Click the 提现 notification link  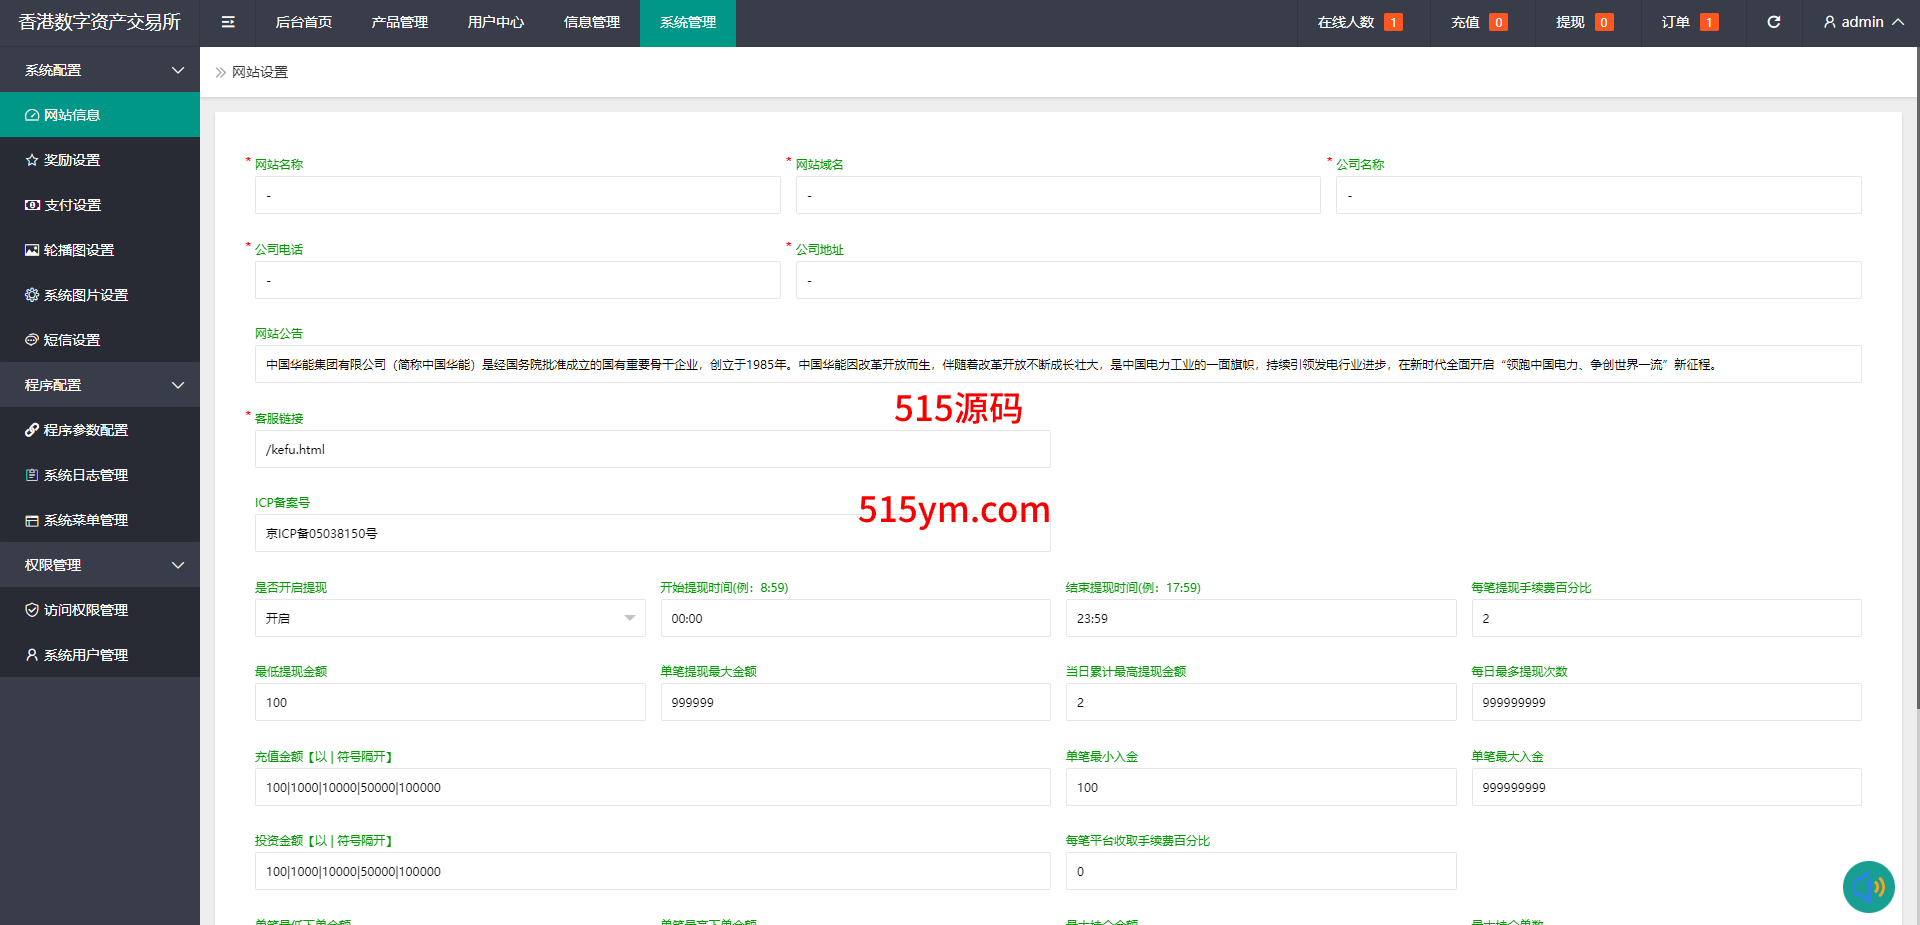tap(1583, 22)
